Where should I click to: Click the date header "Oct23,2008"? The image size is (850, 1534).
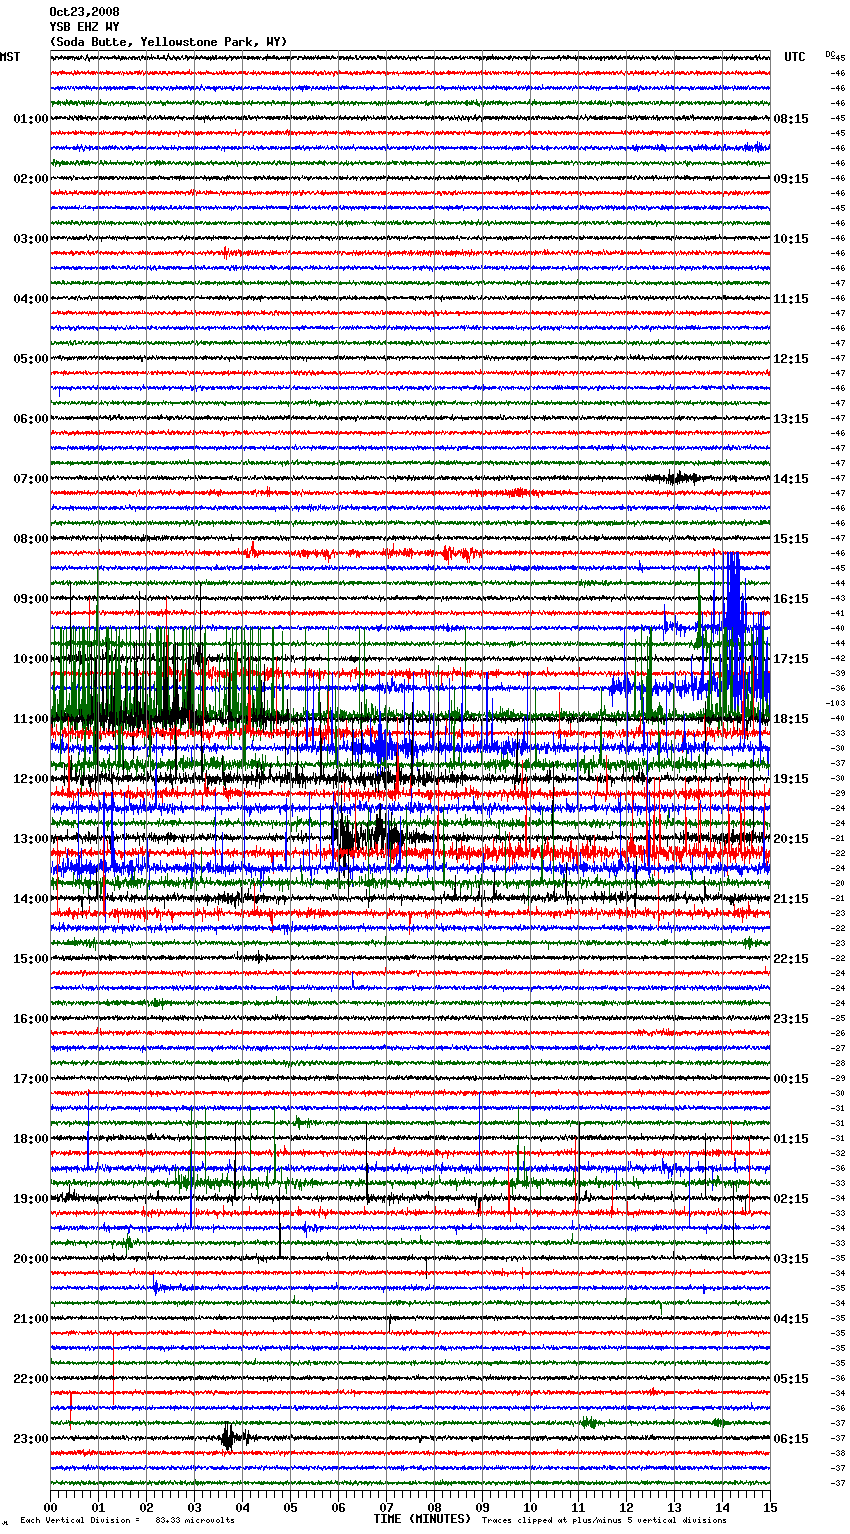click(84, 12)
